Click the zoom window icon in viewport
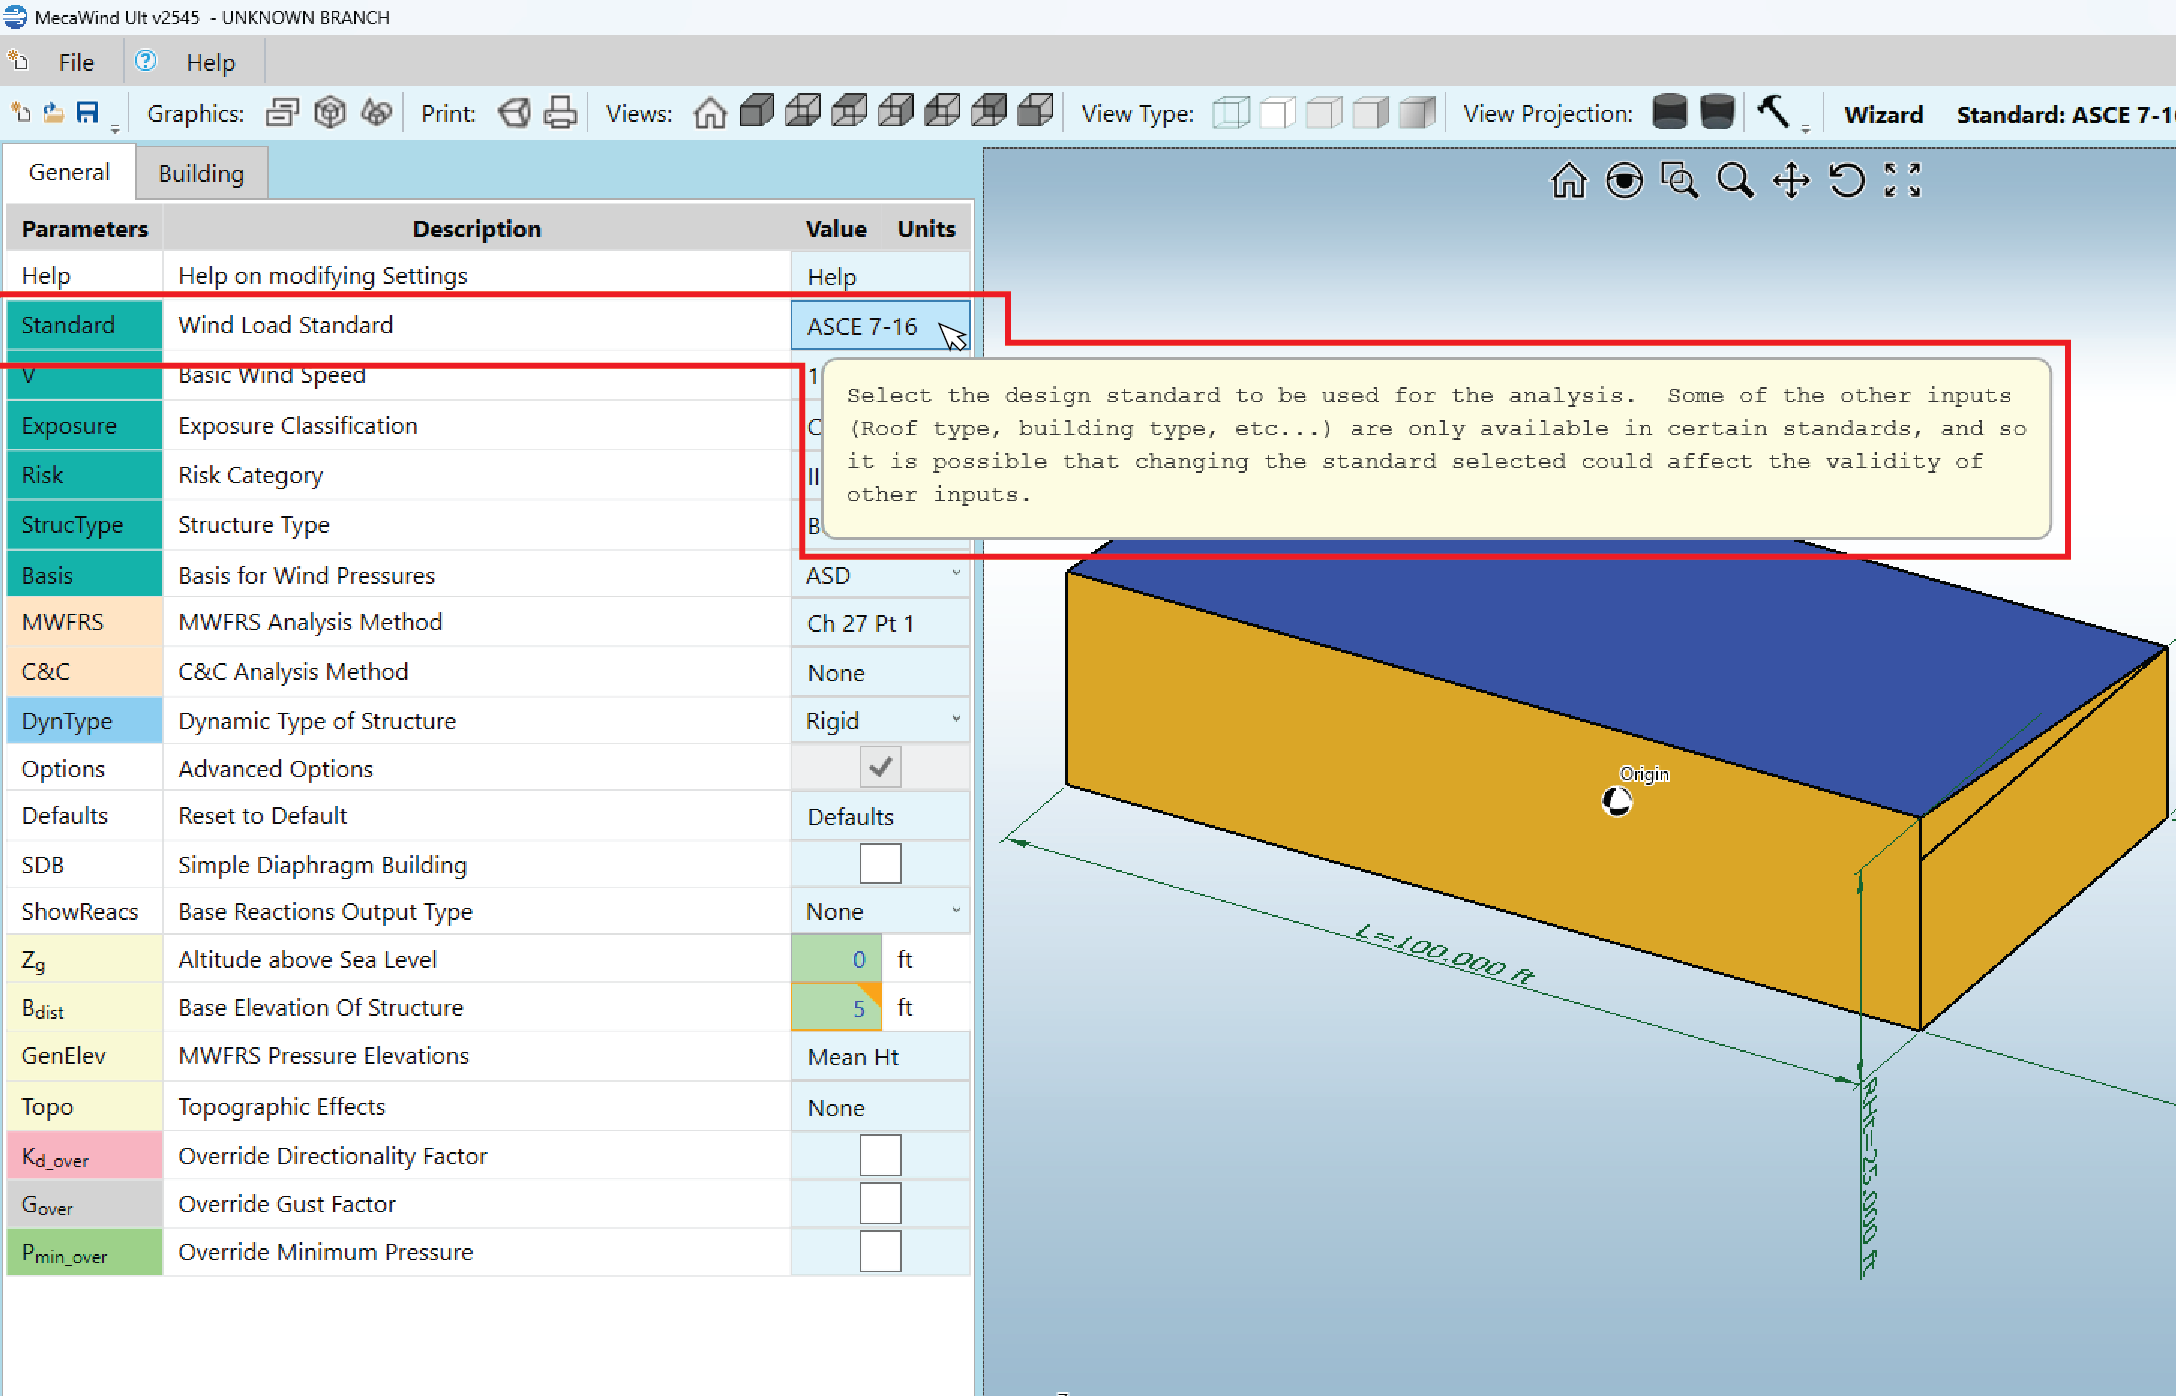The height and width of the screenshot is (1396, 2176). coord(1679,181)
